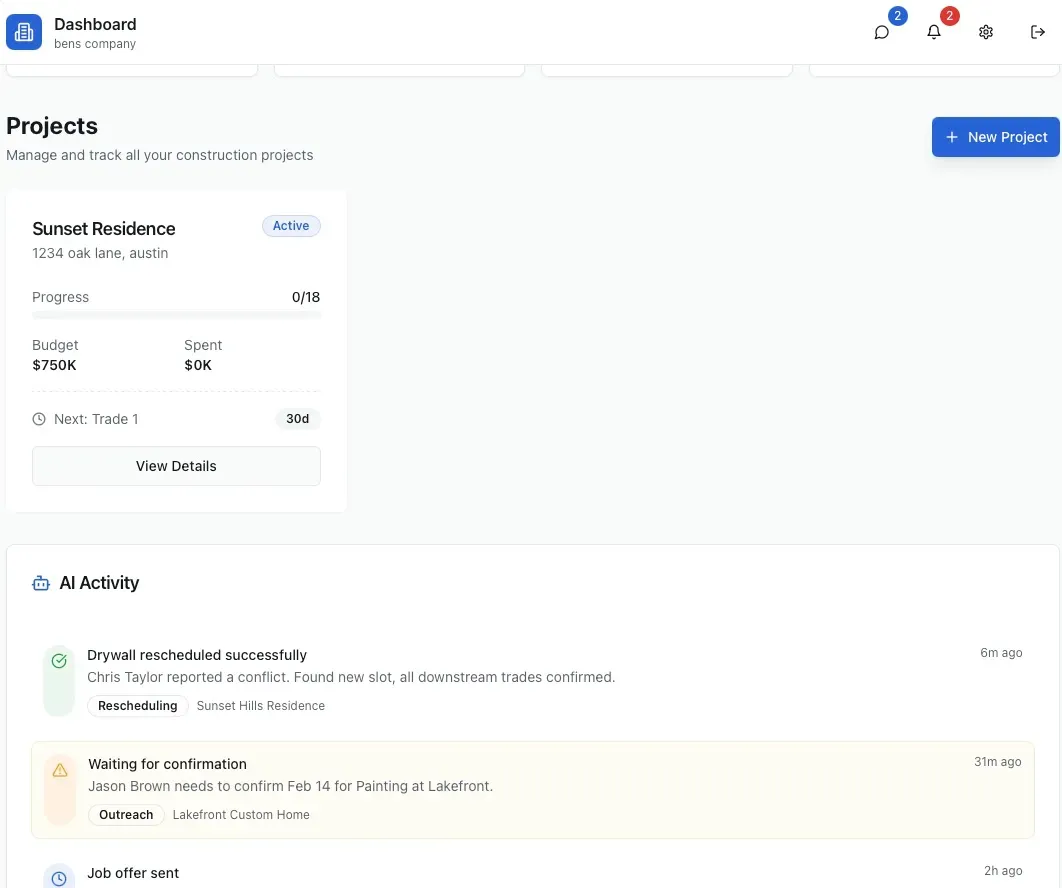
Task: Click the Jason Brown confirmation description
Action: tap(291, 786)
